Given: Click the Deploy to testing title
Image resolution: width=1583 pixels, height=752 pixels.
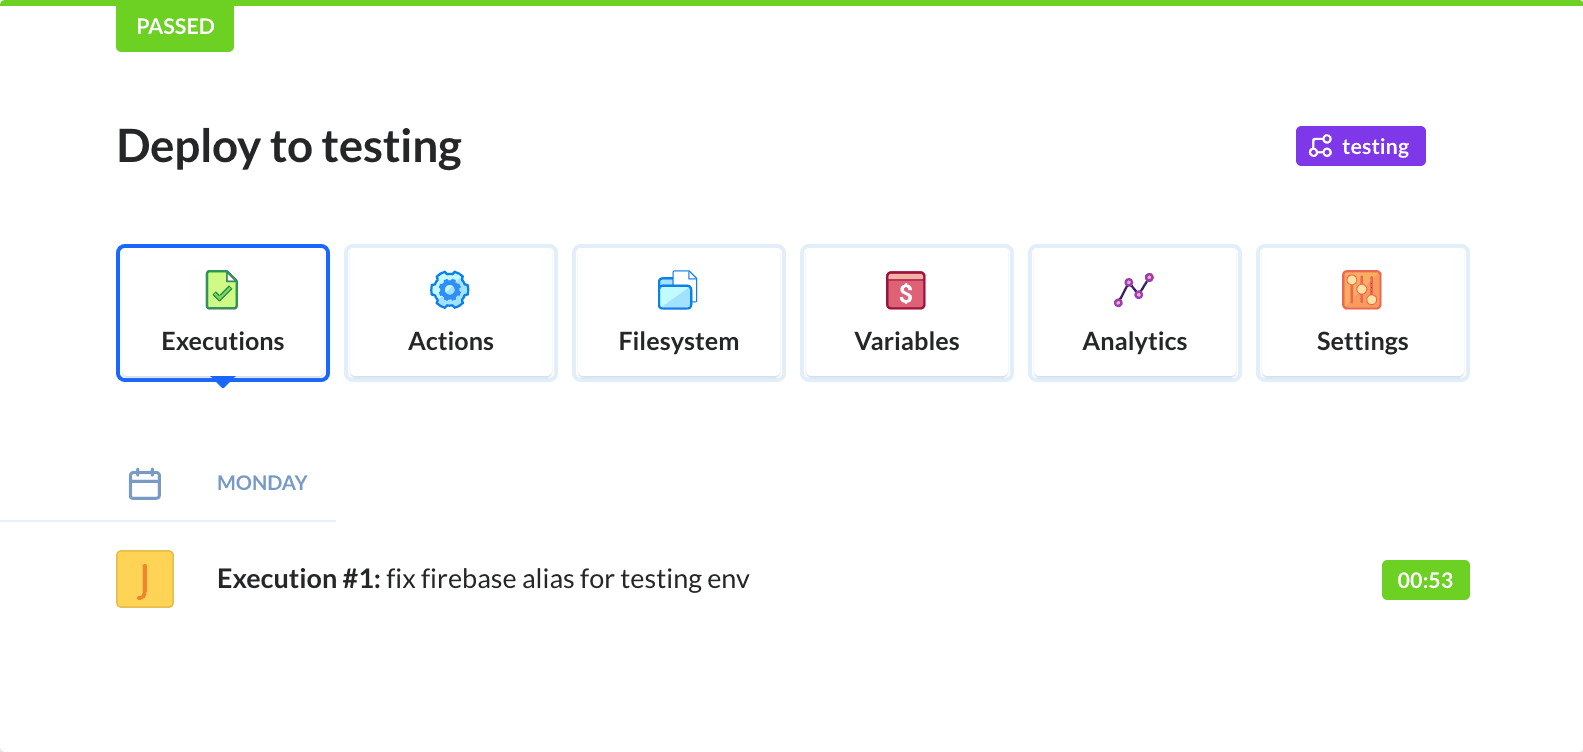Looking at the screenshot, I should (x=290, y=147).
